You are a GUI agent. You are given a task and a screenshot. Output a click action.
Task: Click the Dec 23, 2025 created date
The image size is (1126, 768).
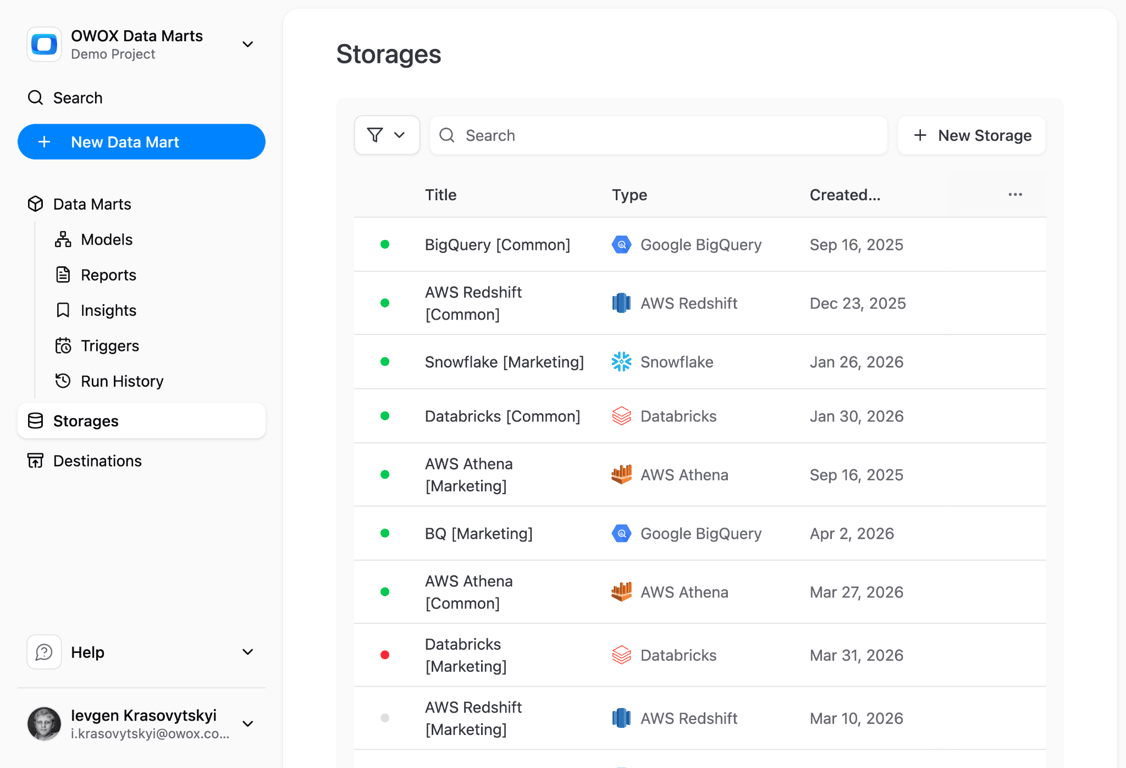click(x=858, y=303)
